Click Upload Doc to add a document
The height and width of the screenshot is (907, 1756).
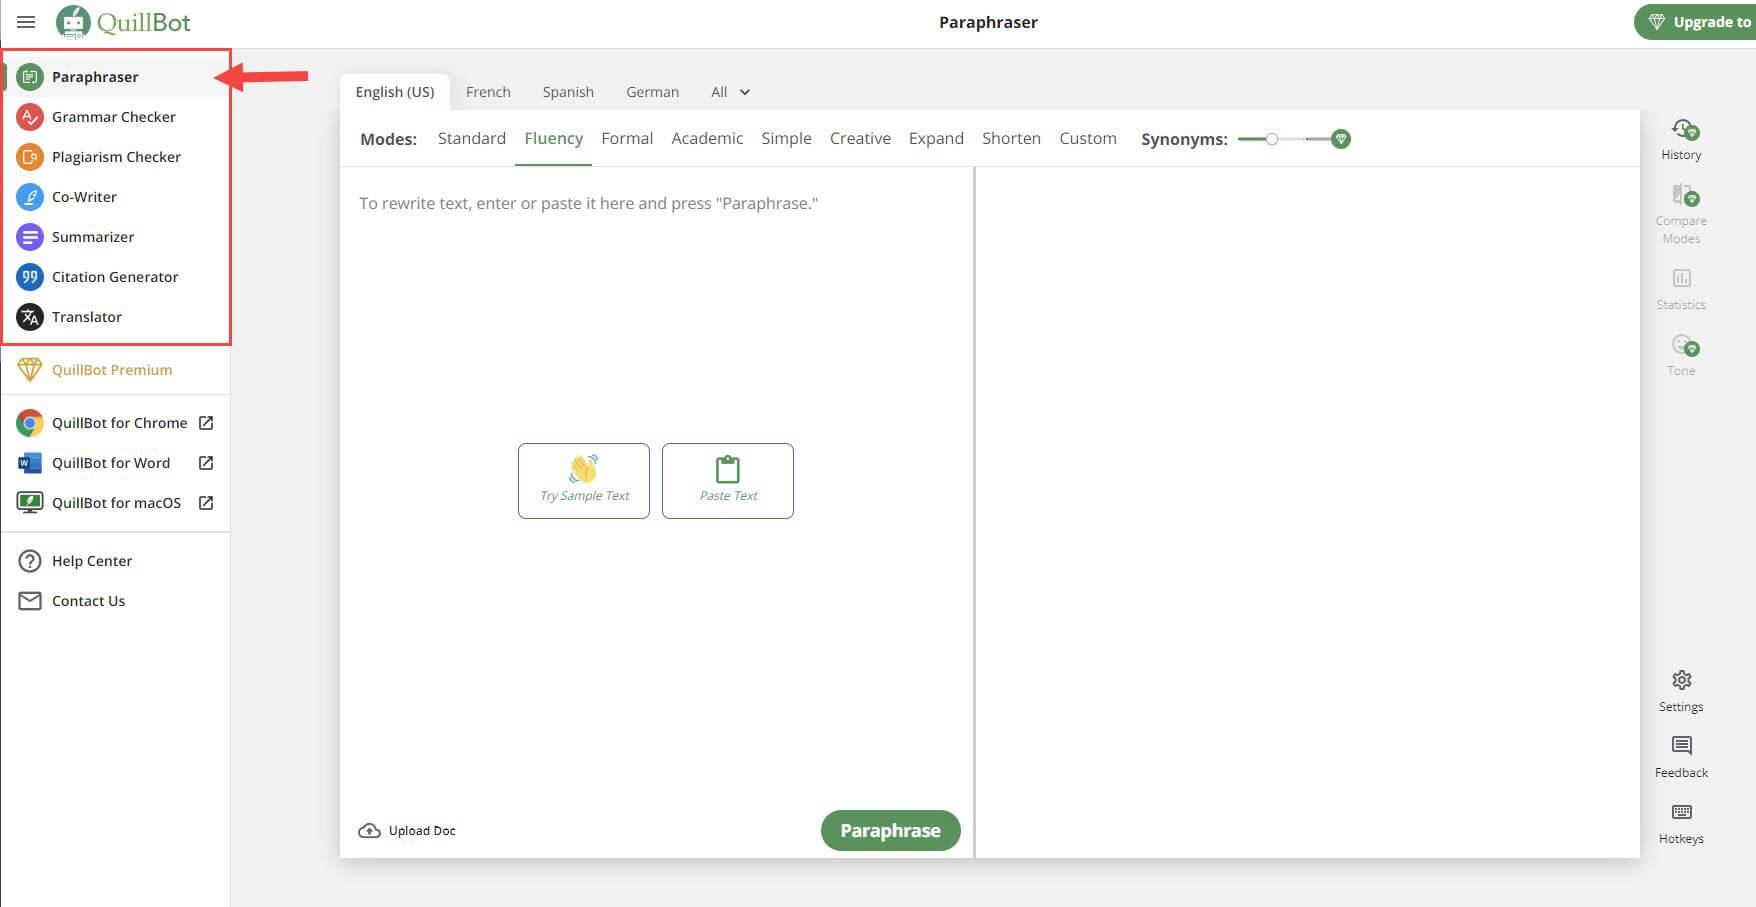(x=407, y=830)
